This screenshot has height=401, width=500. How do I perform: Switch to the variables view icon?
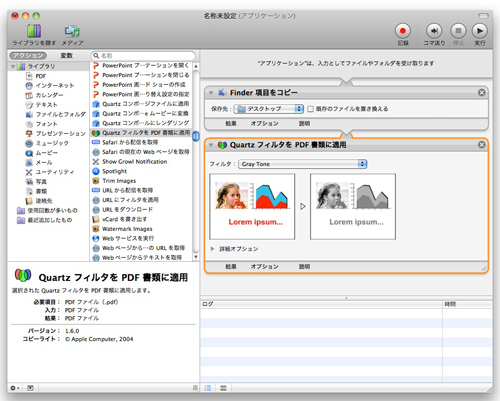coord(223,388)
